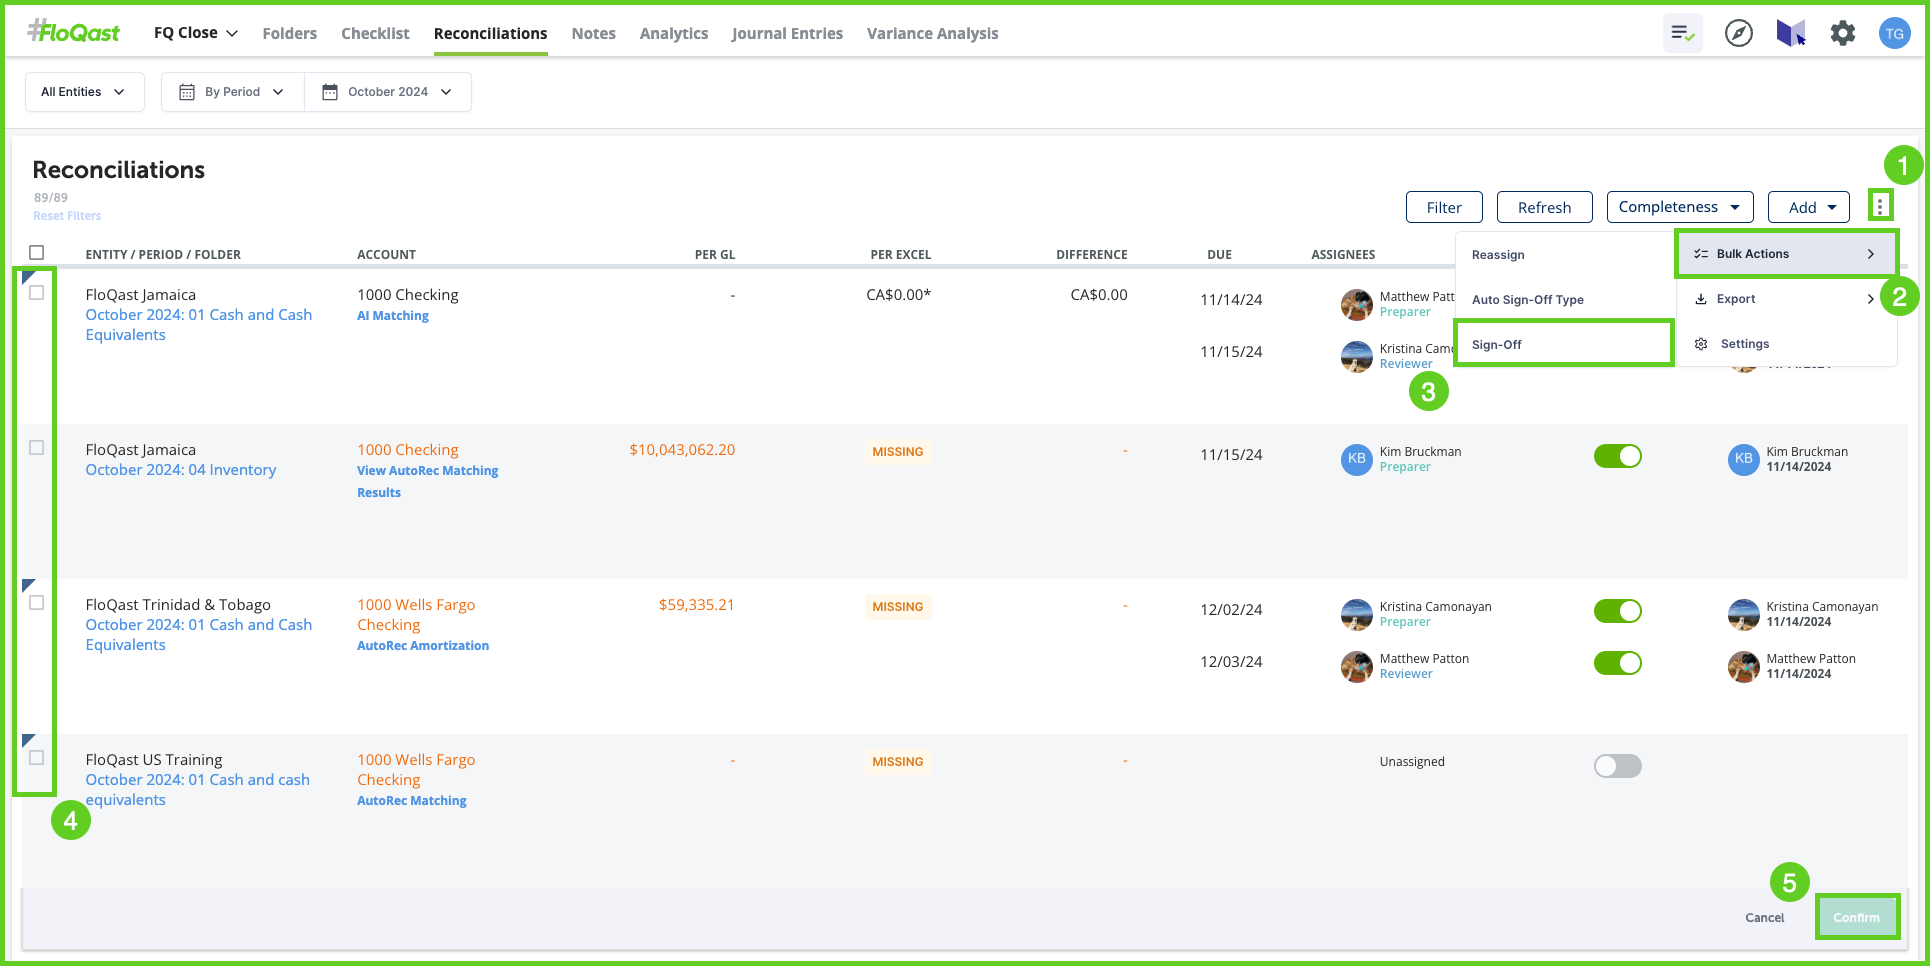Tick the select-all header checkbox
Image resolution: width=1930 pixels, height=966 pixels.
[37, 253]
